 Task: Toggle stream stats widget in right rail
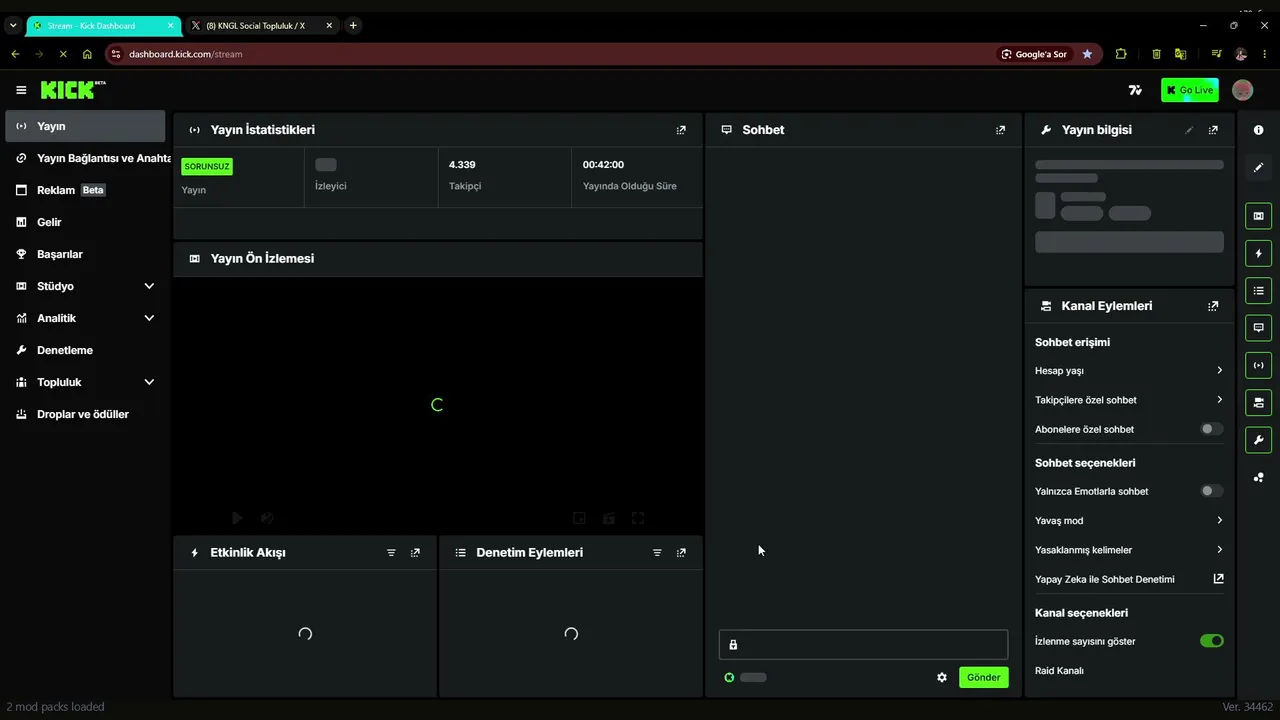[x=1258, y=365]
